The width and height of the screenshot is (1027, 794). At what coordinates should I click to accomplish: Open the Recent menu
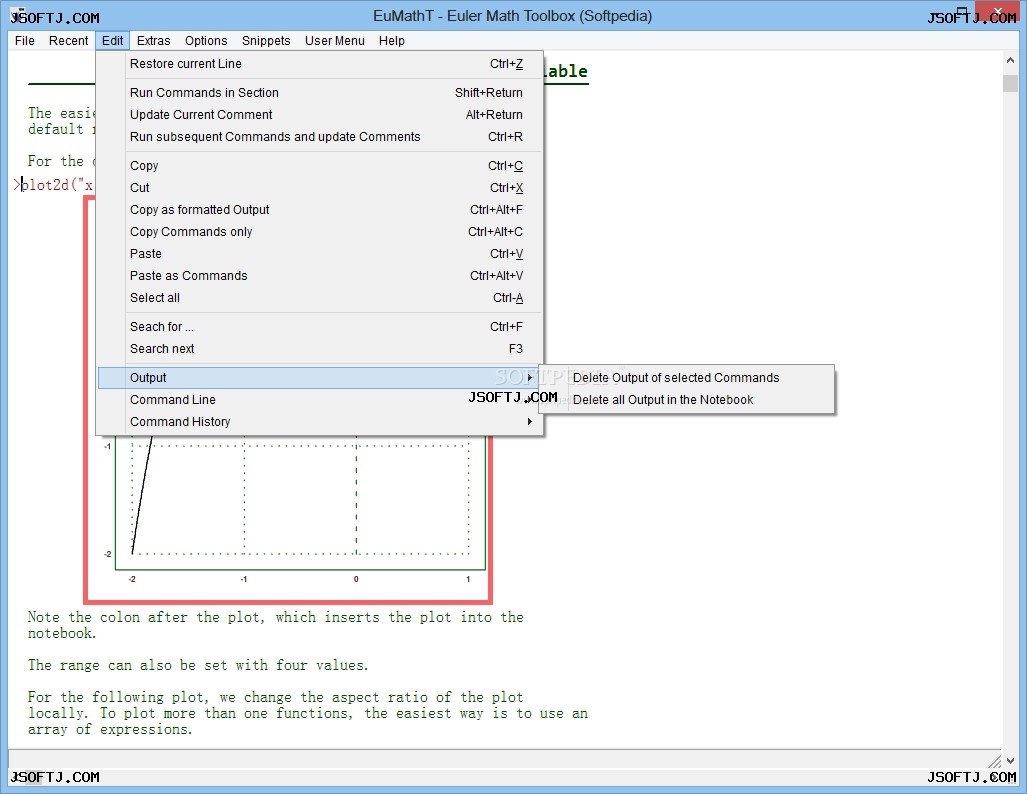pos(68,41)
